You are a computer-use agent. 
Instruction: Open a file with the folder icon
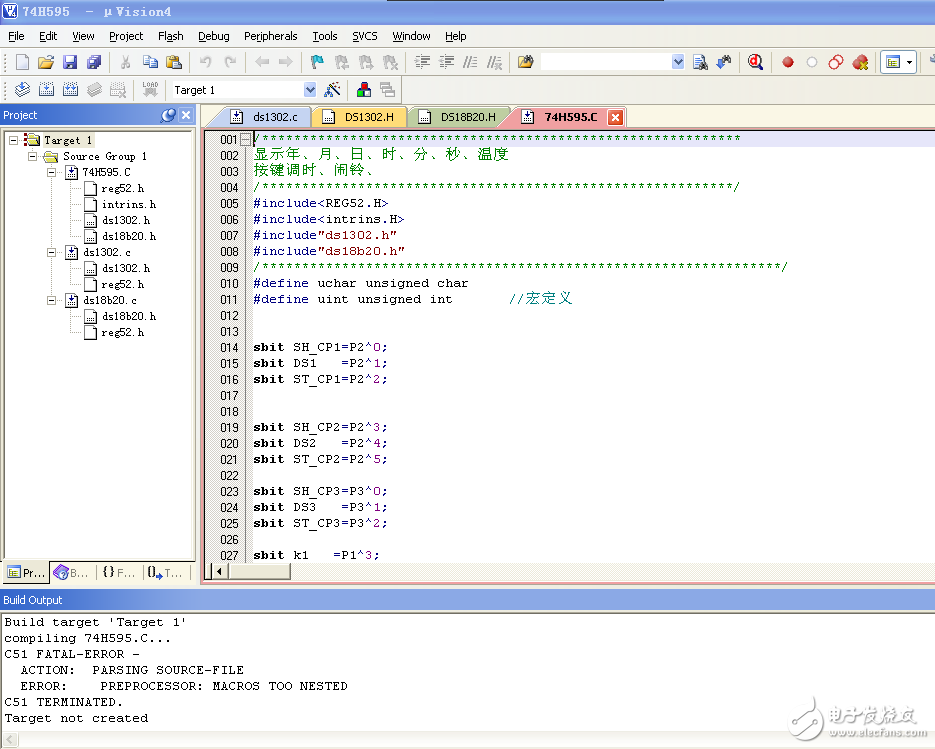point(46,62)
